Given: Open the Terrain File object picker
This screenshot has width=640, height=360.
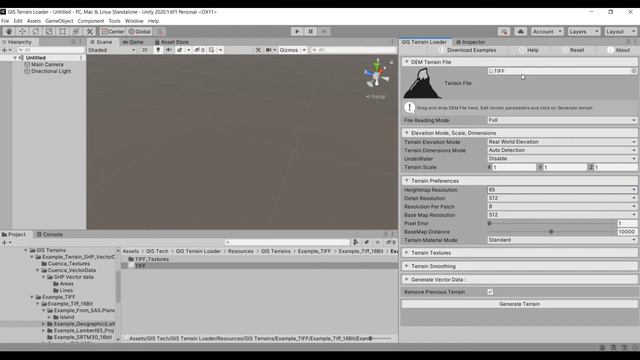Looking at the screenshot, I should [633, 71].
